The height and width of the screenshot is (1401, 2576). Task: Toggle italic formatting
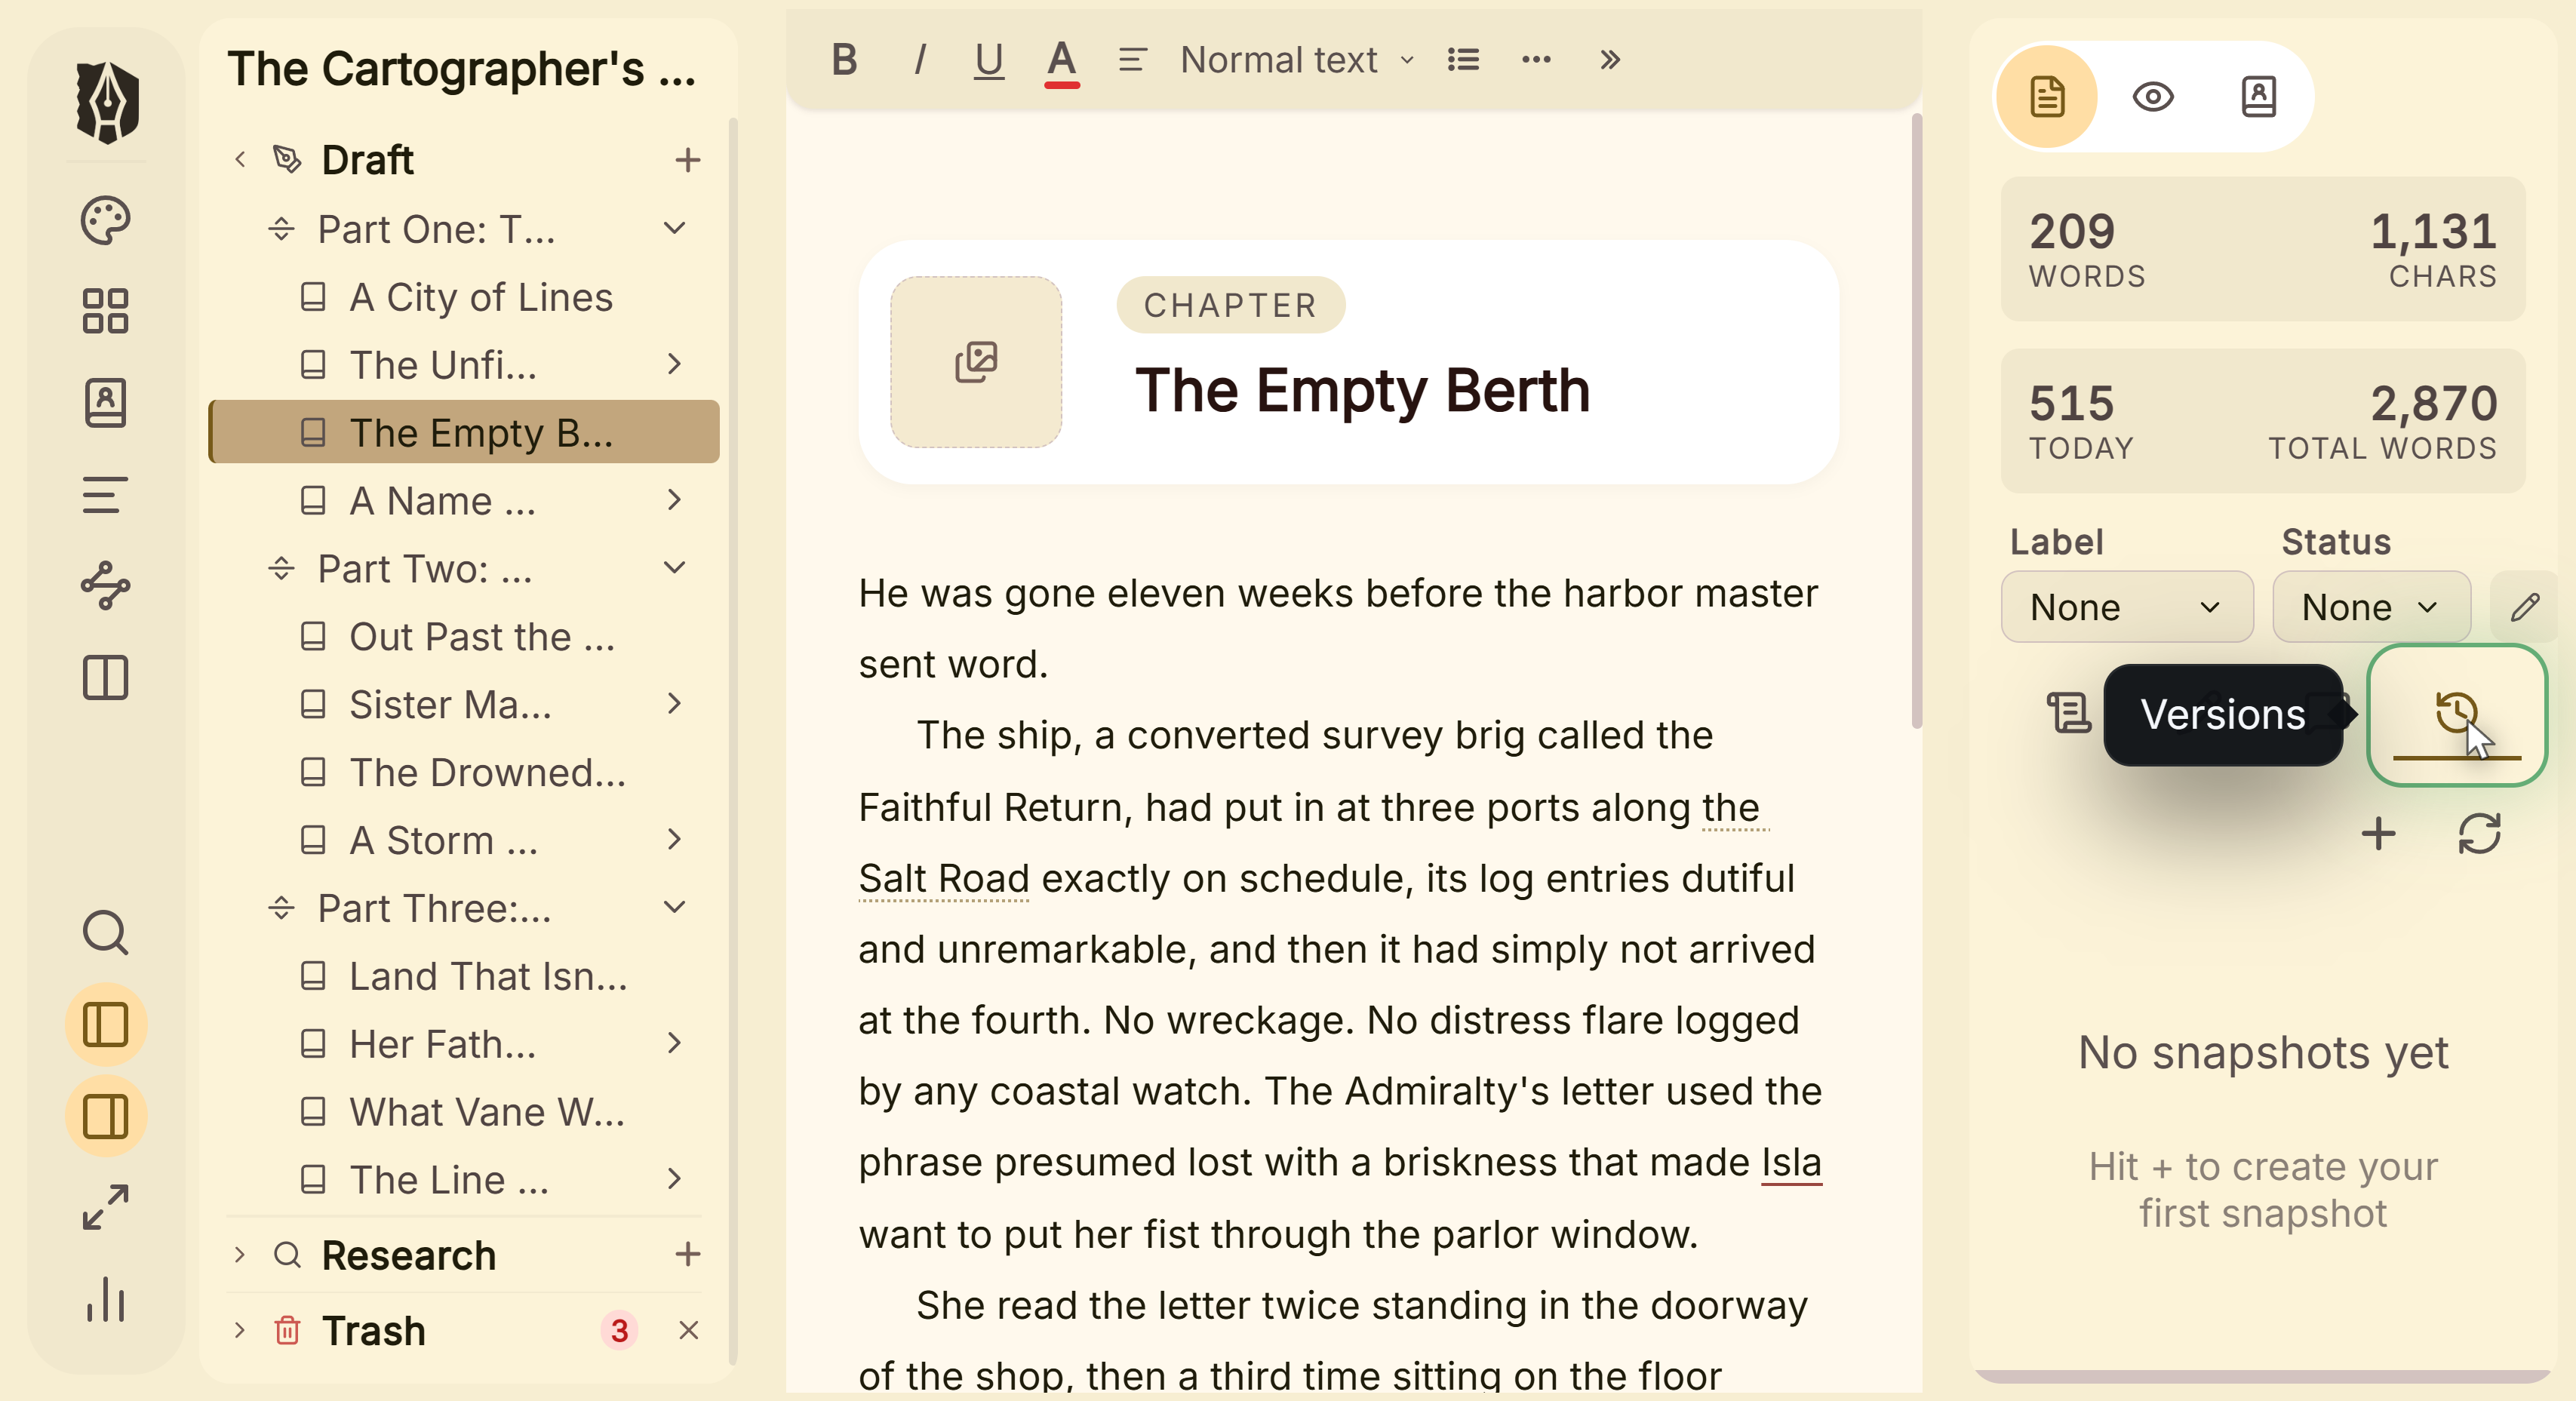click(x=919, y=60)
